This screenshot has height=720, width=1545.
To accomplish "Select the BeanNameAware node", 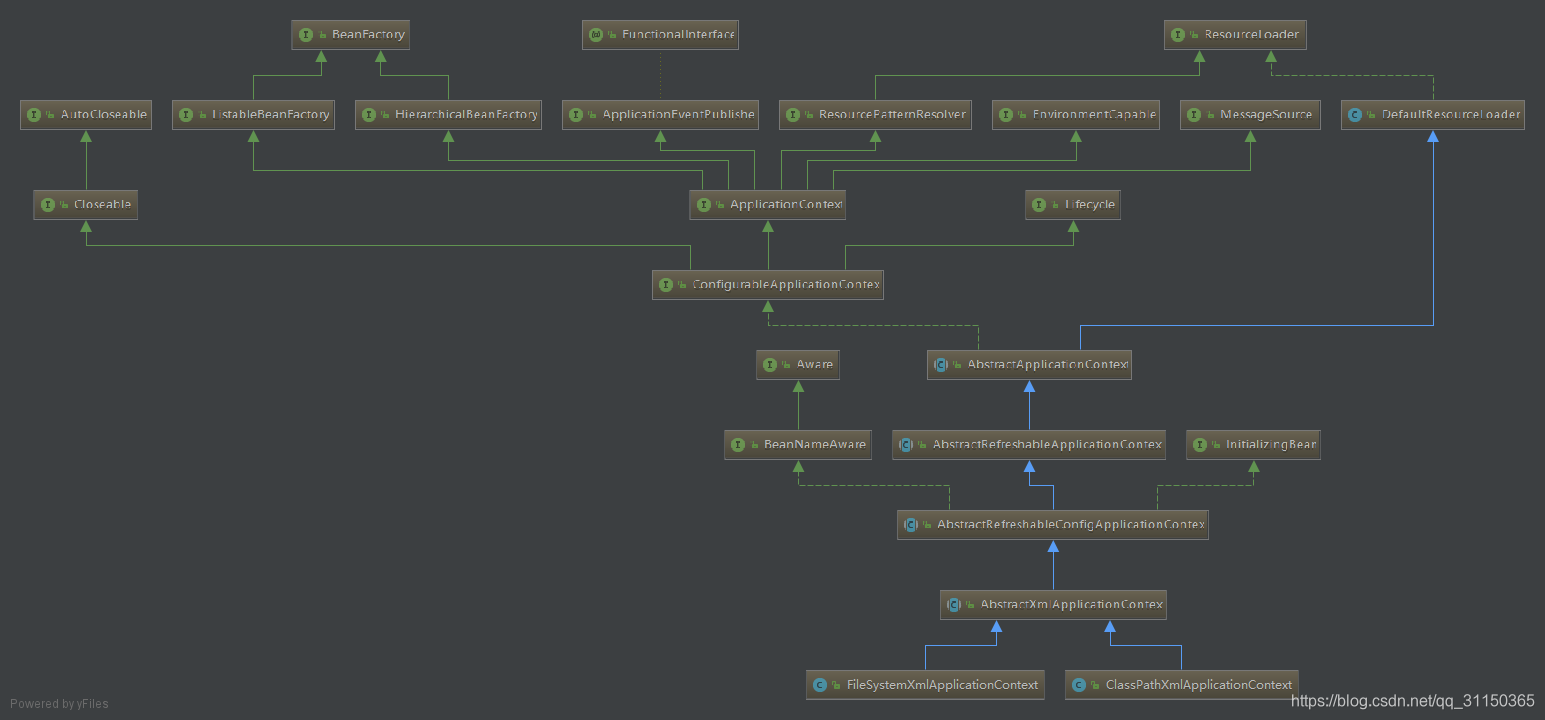I will (x=797, y=445).
